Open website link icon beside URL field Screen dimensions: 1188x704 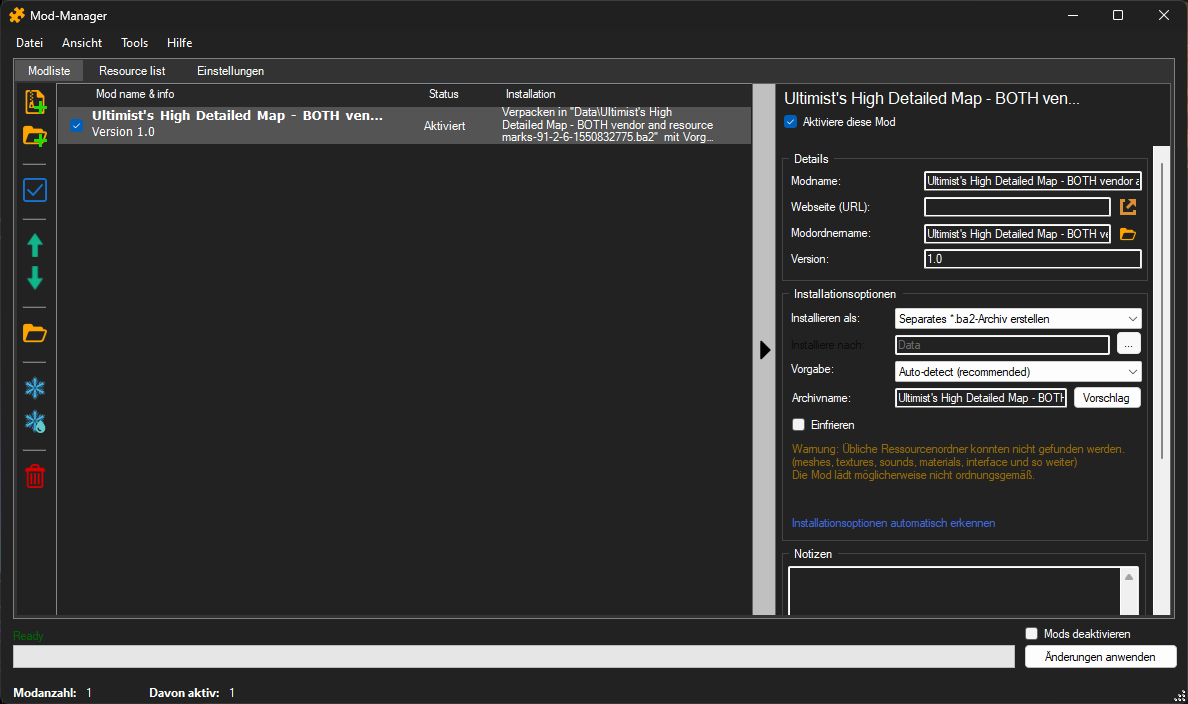click(x=1127, y=206)
